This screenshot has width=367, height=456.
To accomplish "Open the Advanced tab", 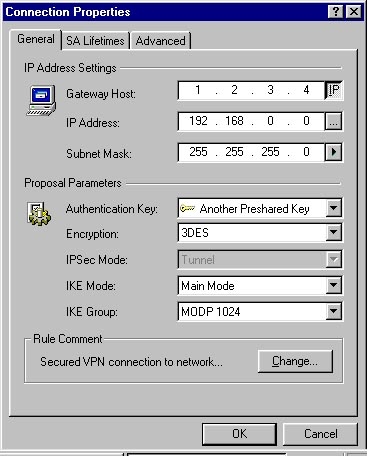I will 160,41.
